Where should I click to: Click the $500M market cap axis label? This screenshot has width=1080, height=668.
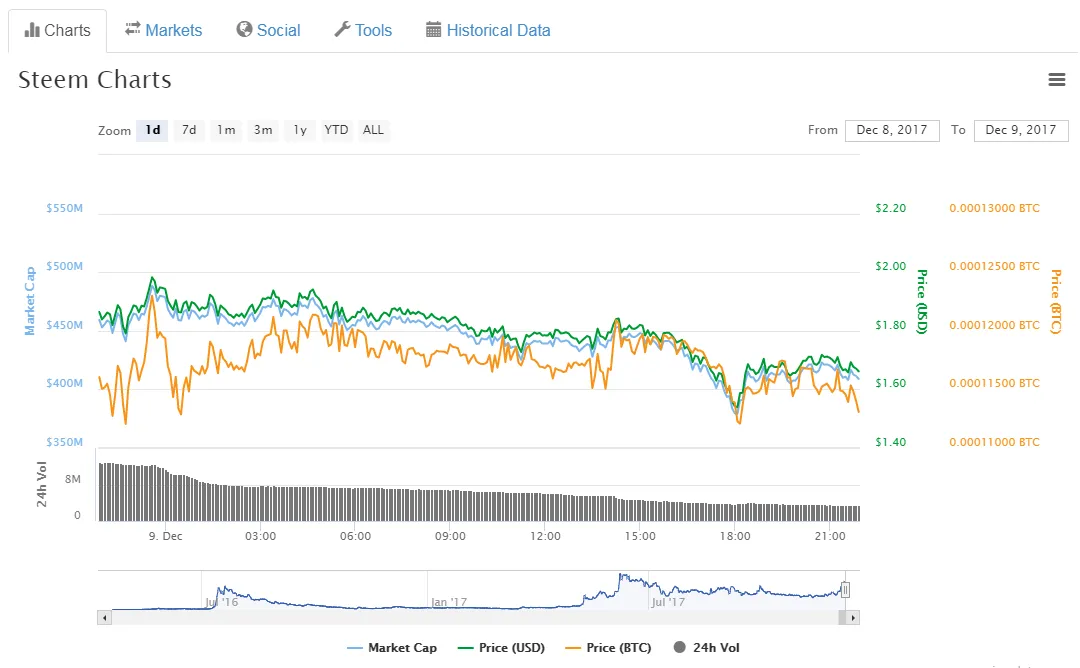pyautogui.click(x=64, y=267)
